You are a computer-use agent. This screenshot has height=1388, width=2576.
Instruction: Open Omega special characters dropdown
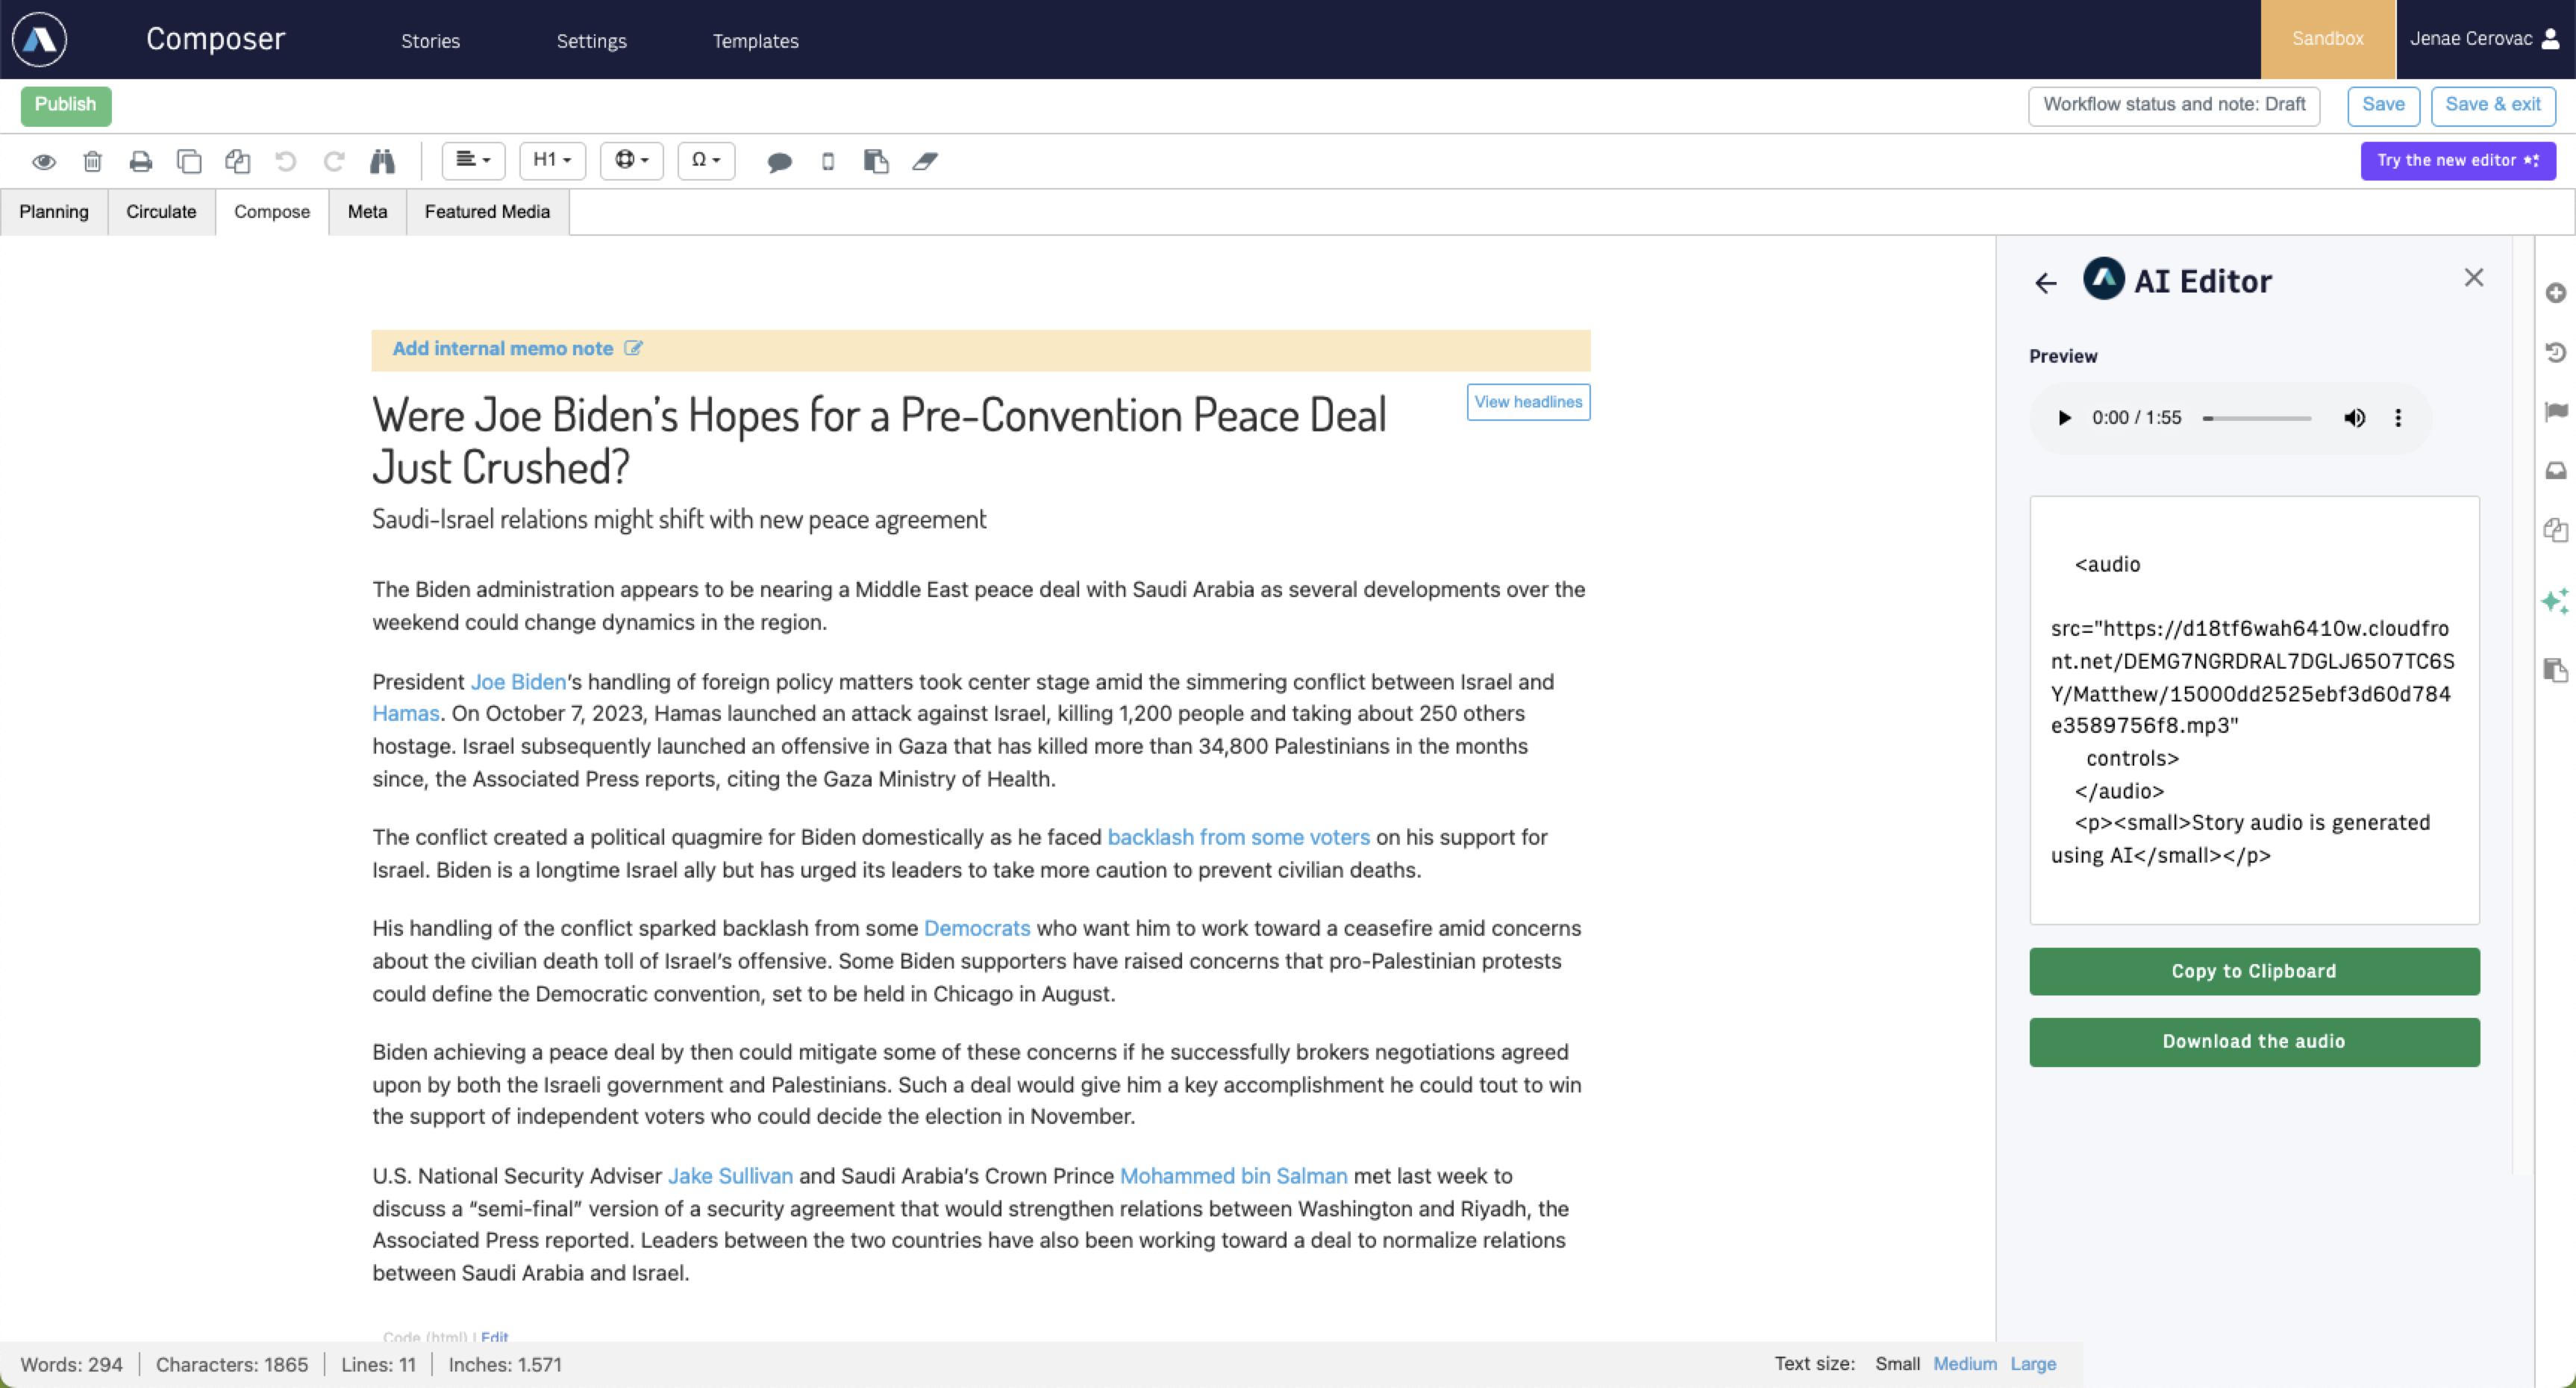[x=706, y=161]
